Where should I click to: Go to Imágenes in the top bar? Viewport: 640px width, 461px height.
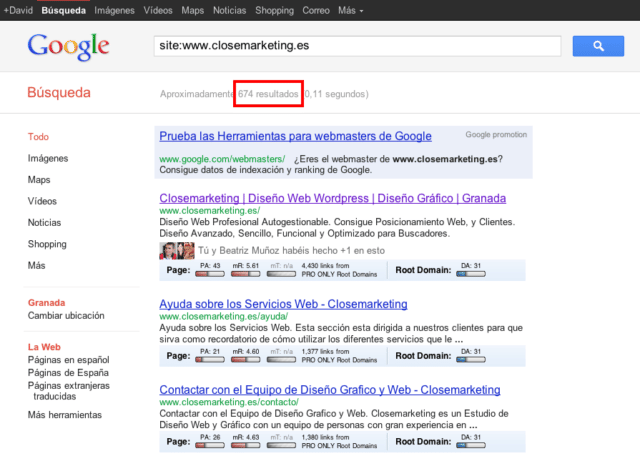[114, 10]
